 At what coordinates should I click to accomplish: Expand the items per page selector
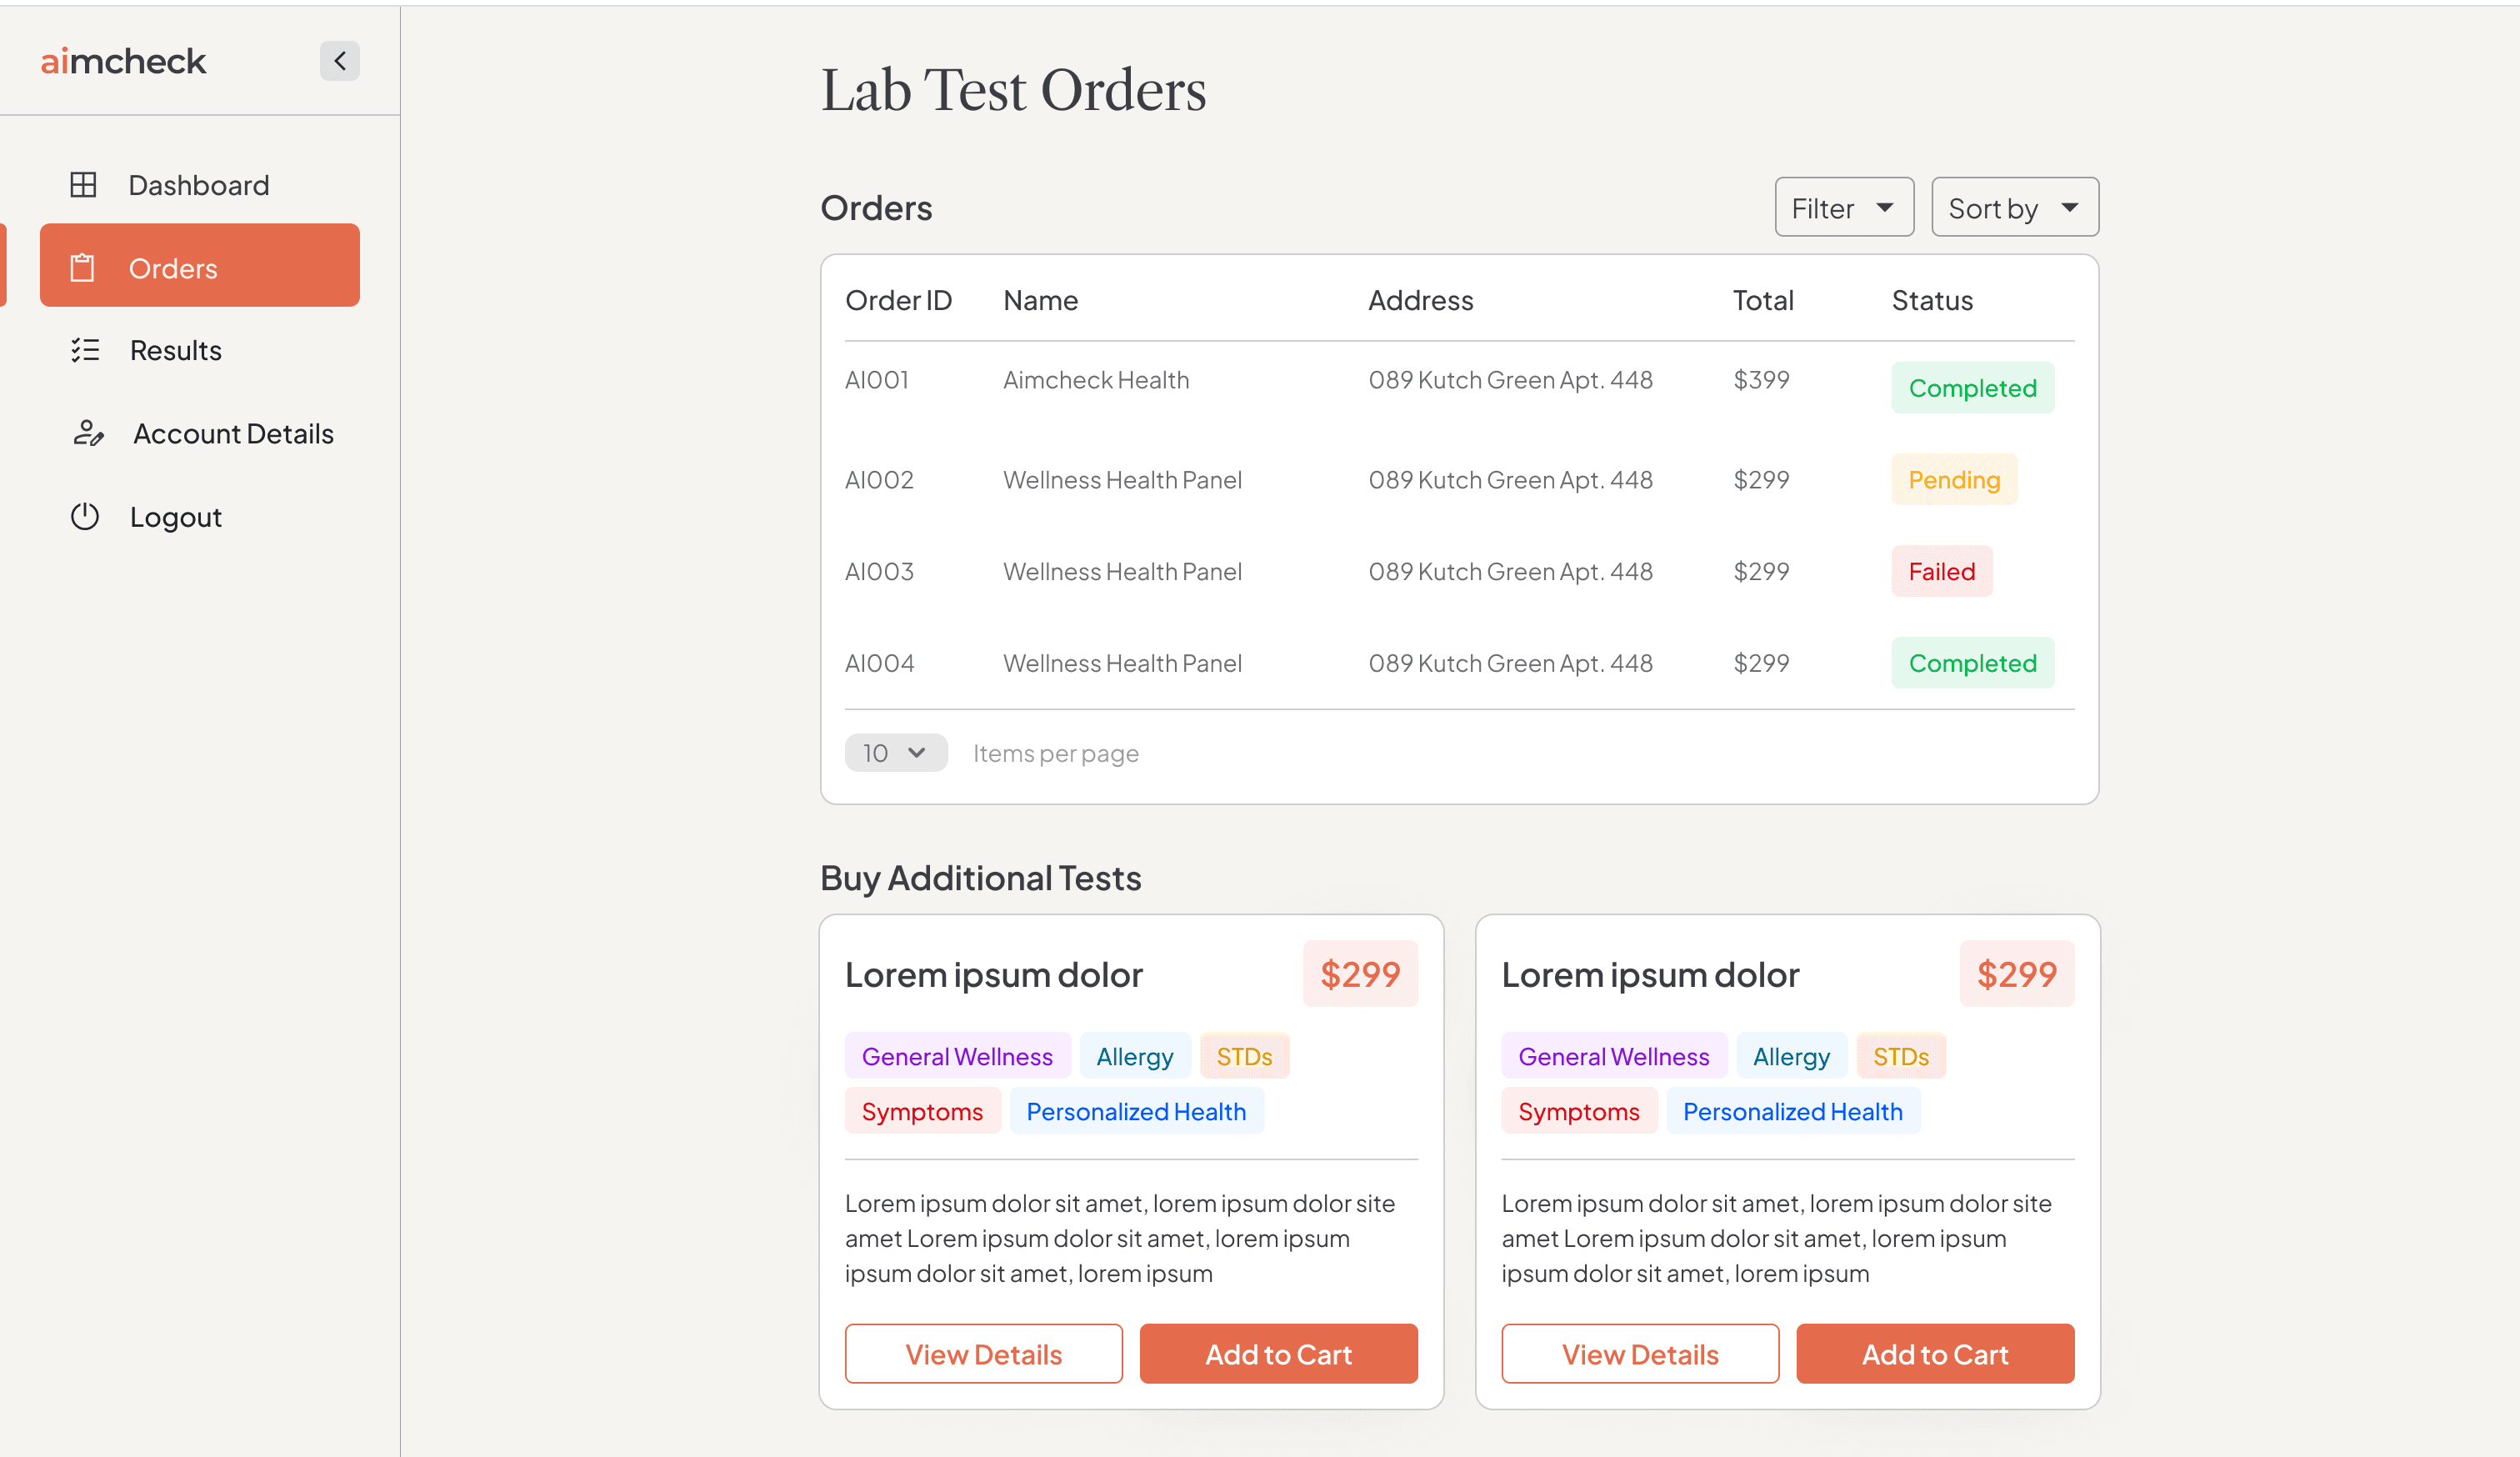click(x=896, y=753)
